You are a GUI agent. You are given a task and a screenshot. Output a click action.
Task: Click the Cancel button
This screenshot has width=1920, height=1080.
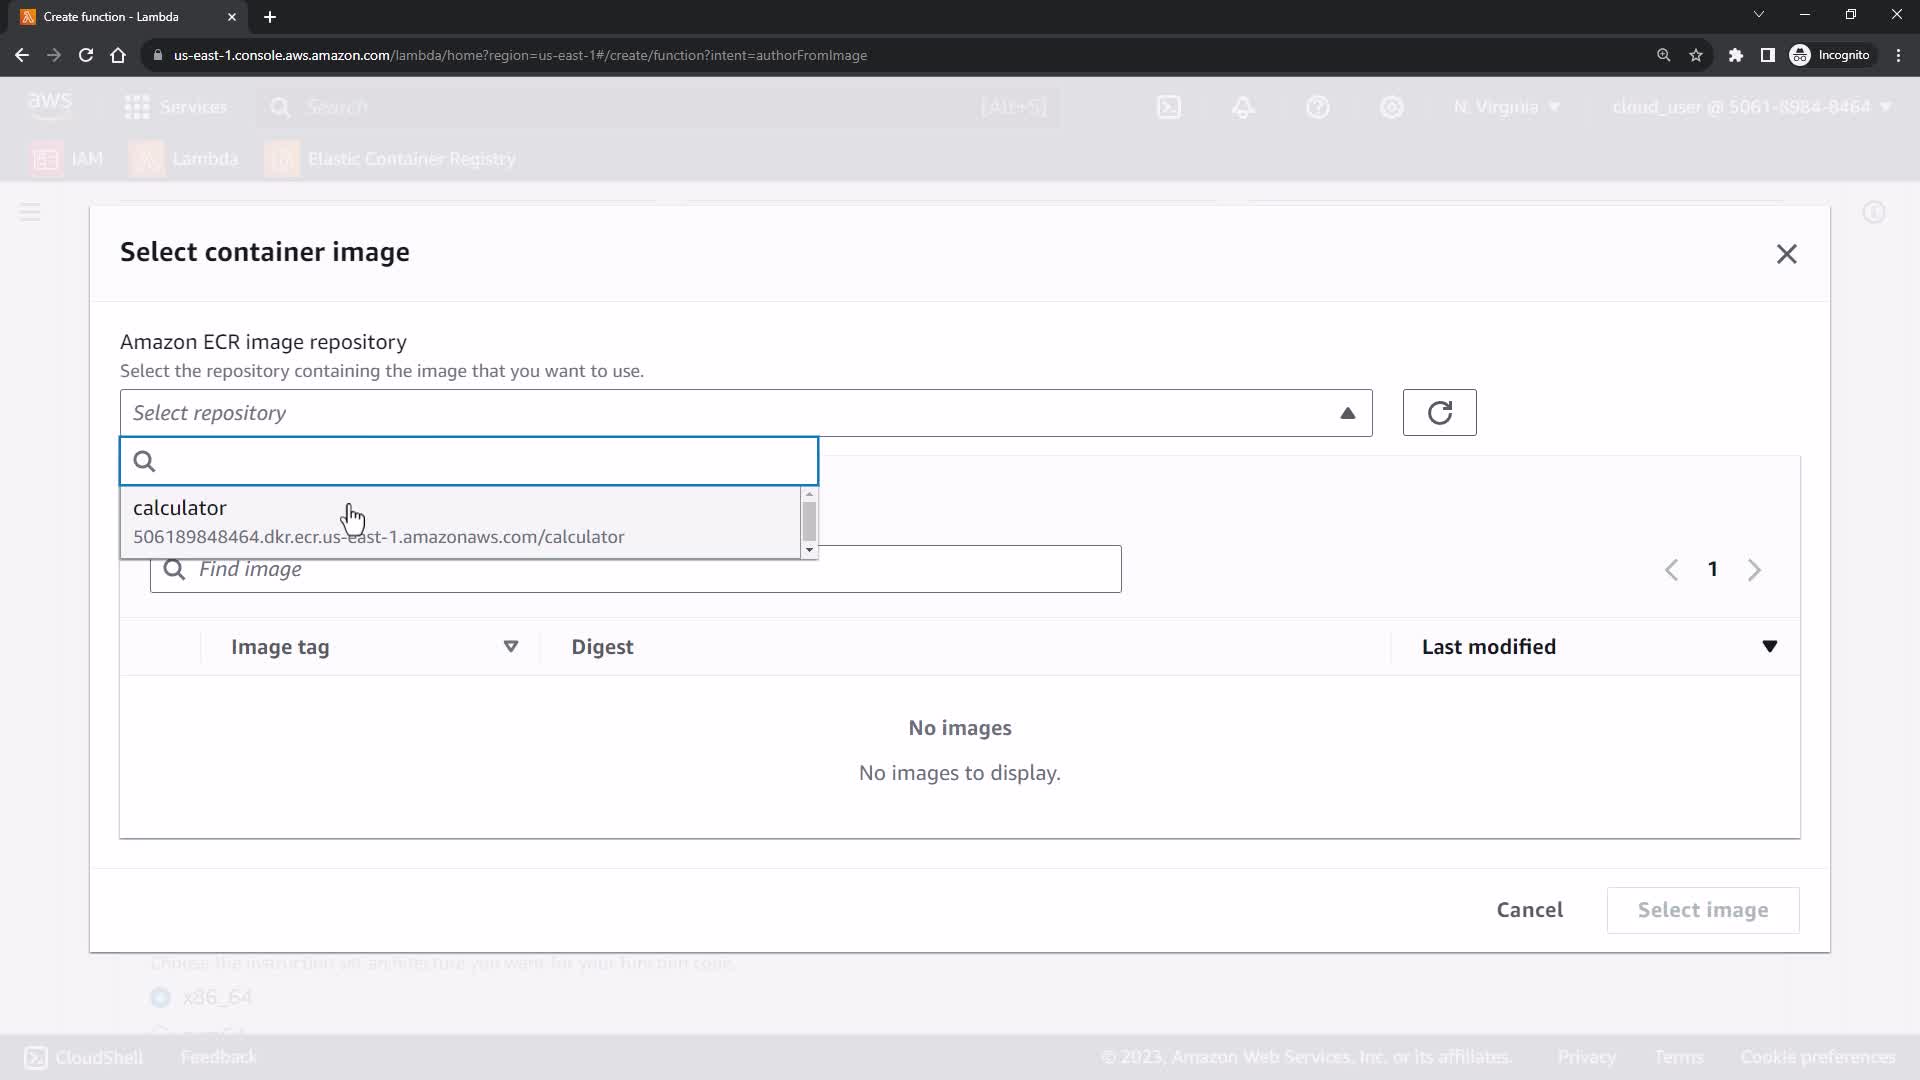click(x=1529, y=910)
